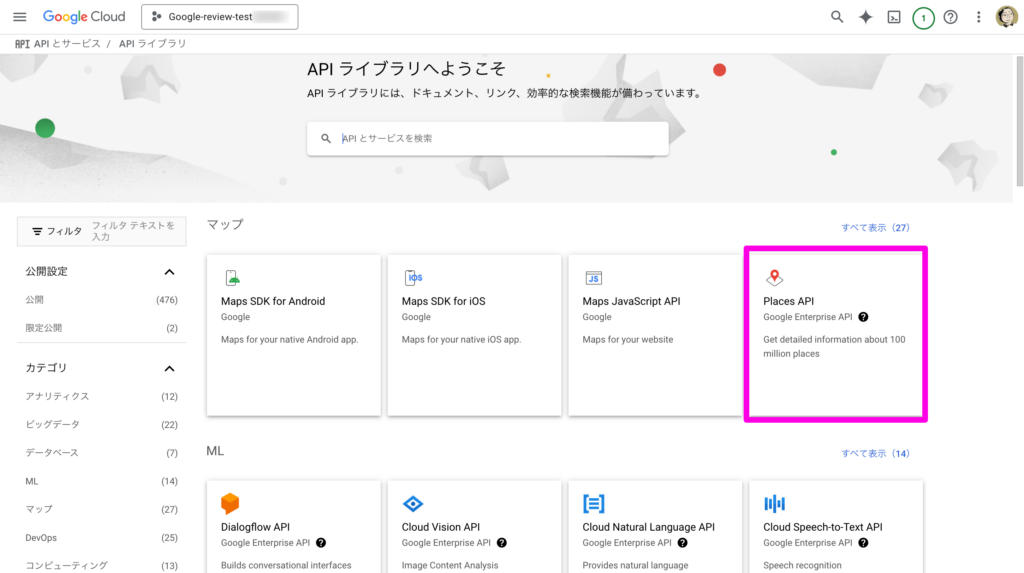Click the magnifier icon in the API search box
Viewport: 1024px width, 573px height.
[326, 139]
